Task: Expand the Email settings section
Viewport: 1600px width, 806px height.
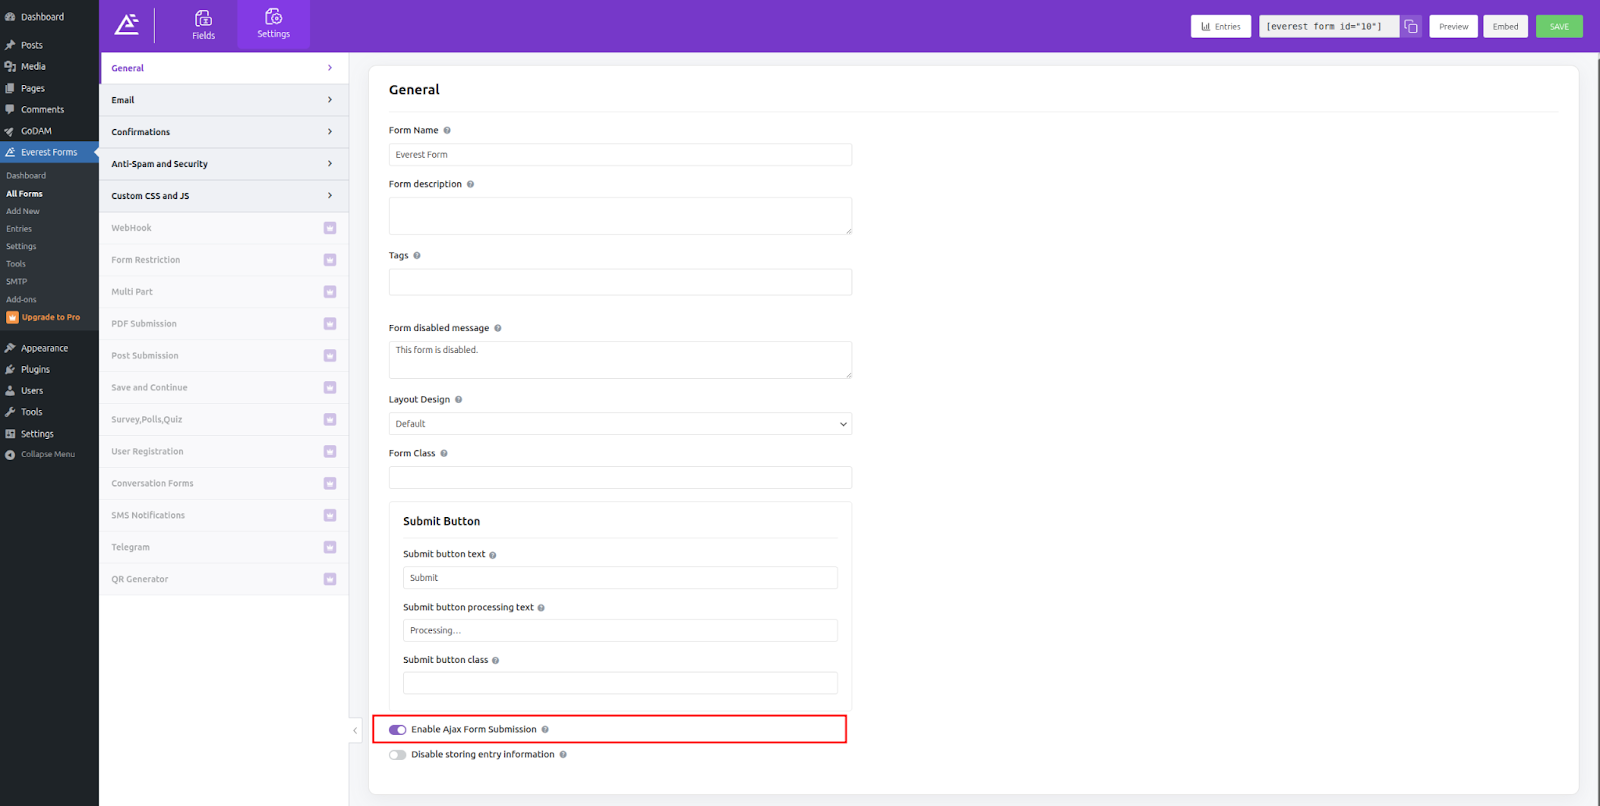Action: tap(223, 100)
